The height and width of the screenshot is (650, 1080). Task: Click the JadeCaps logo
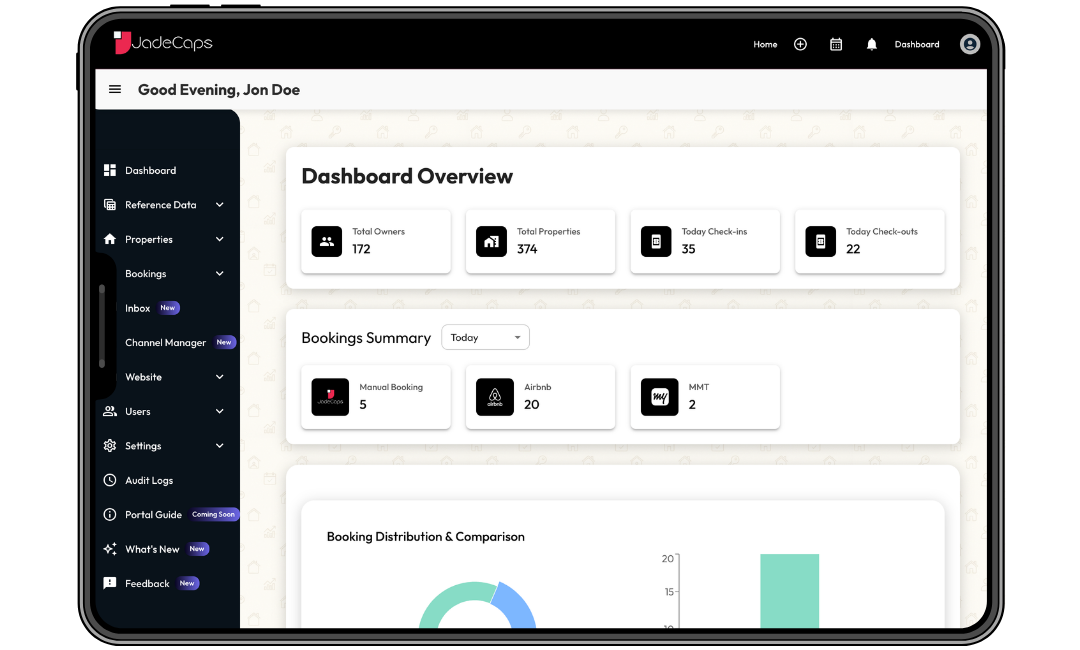pyautogui.click(x=163, y=43)
